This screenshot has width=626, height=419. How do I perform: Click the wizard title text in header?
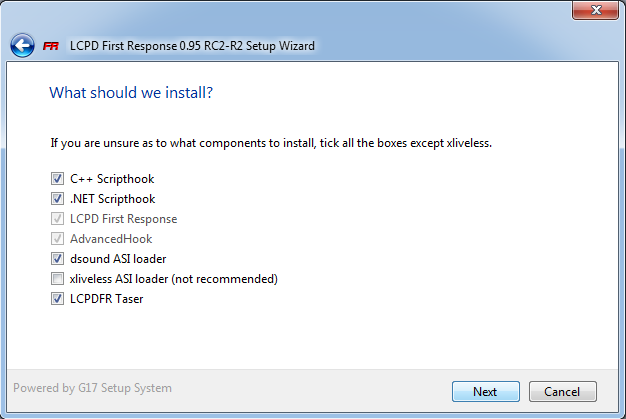pos(193,46)
